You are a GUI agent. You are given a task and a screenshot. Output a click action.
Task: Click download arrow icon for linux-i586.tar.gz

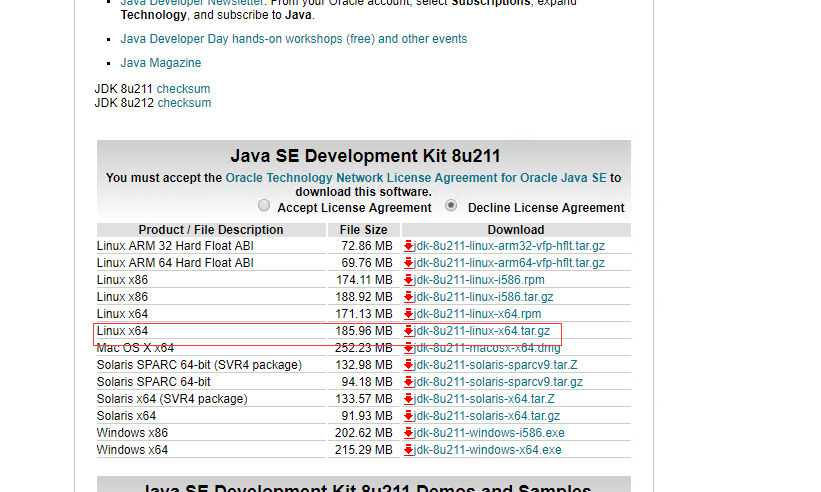tap(408, 297)
